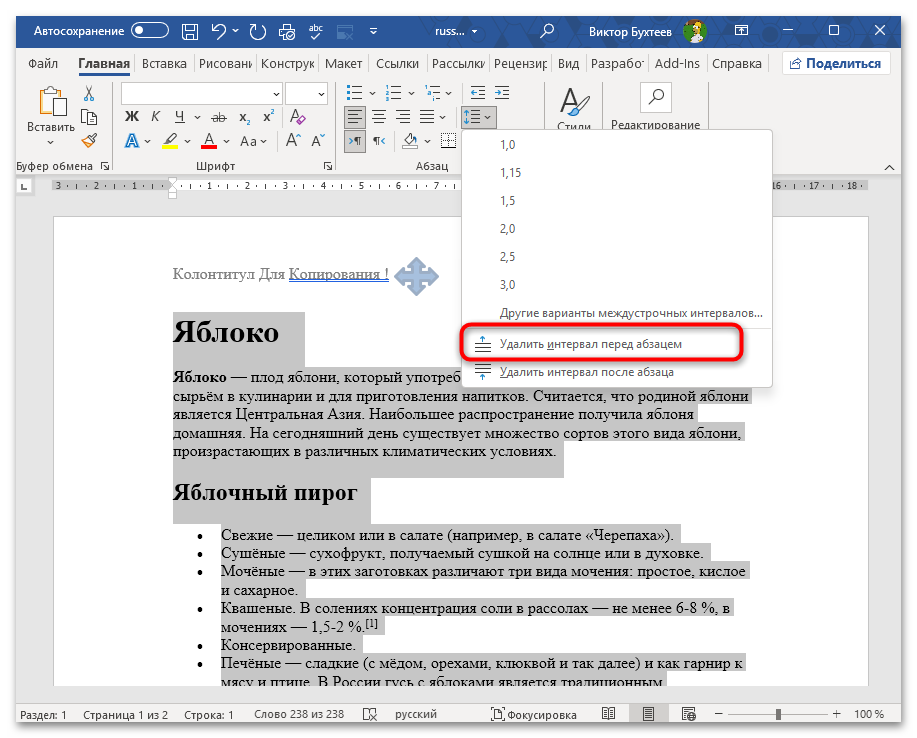Choose line spacing 1,15

point(617,173)
